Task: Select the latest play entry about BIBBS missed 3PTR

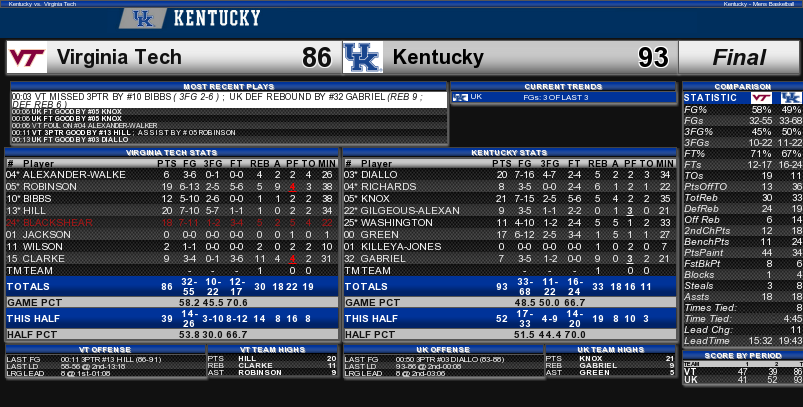Action: (x=229, y=100)
